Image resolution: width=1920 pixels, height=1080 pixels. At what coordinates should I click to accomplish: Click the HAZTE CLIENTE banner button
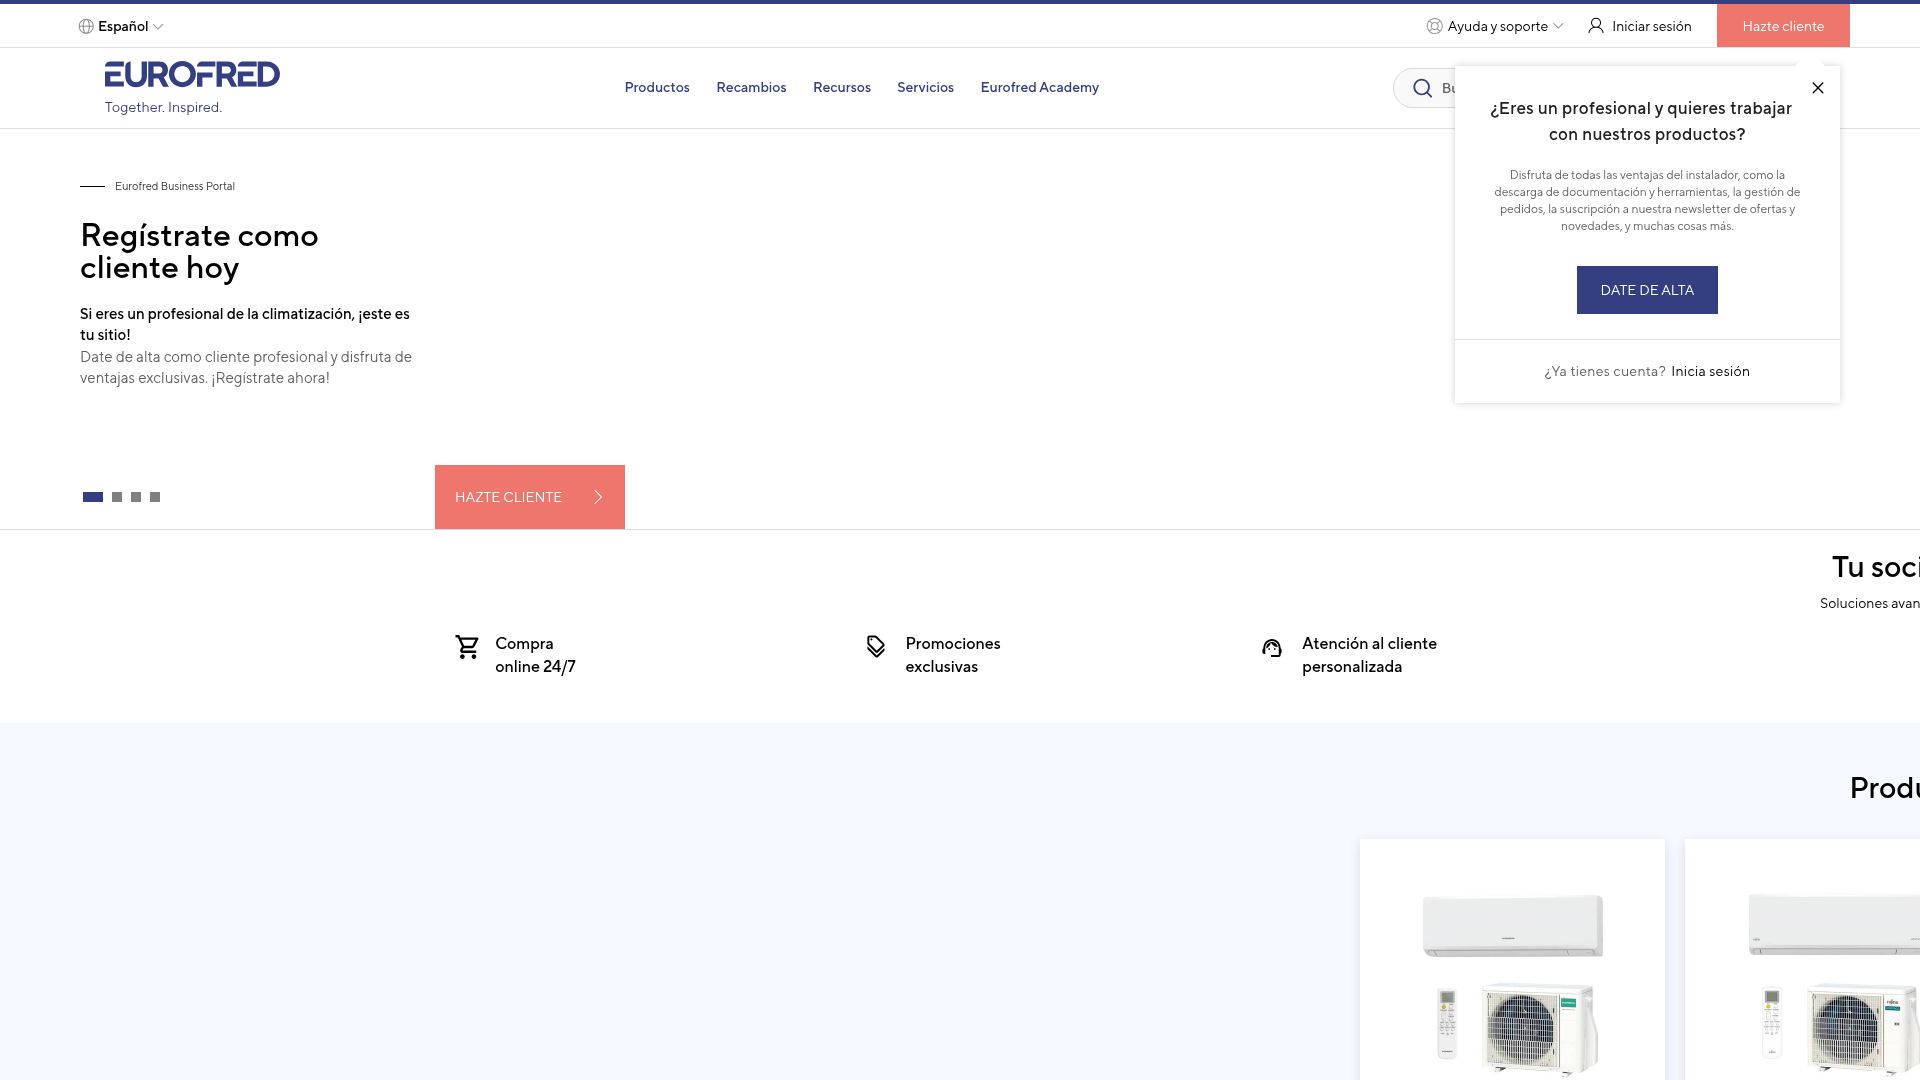pos(530,497)
